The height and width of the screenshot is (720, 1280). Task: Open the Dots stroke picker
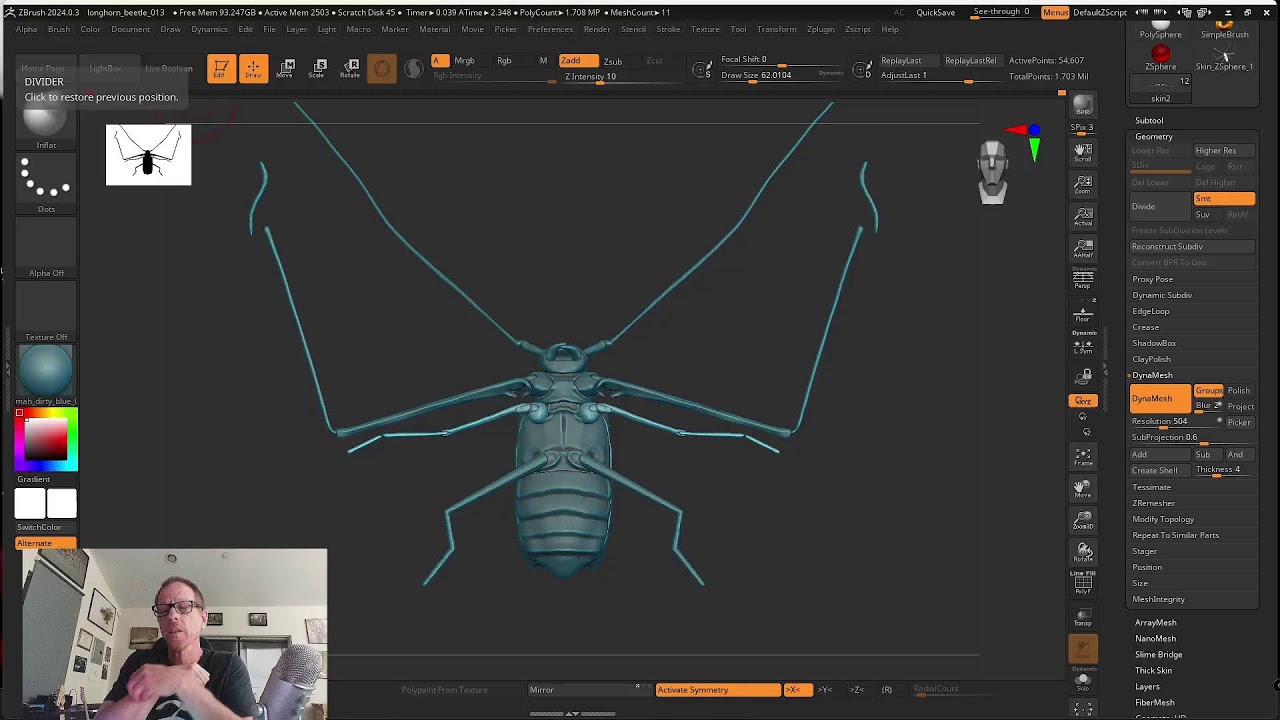46,184
